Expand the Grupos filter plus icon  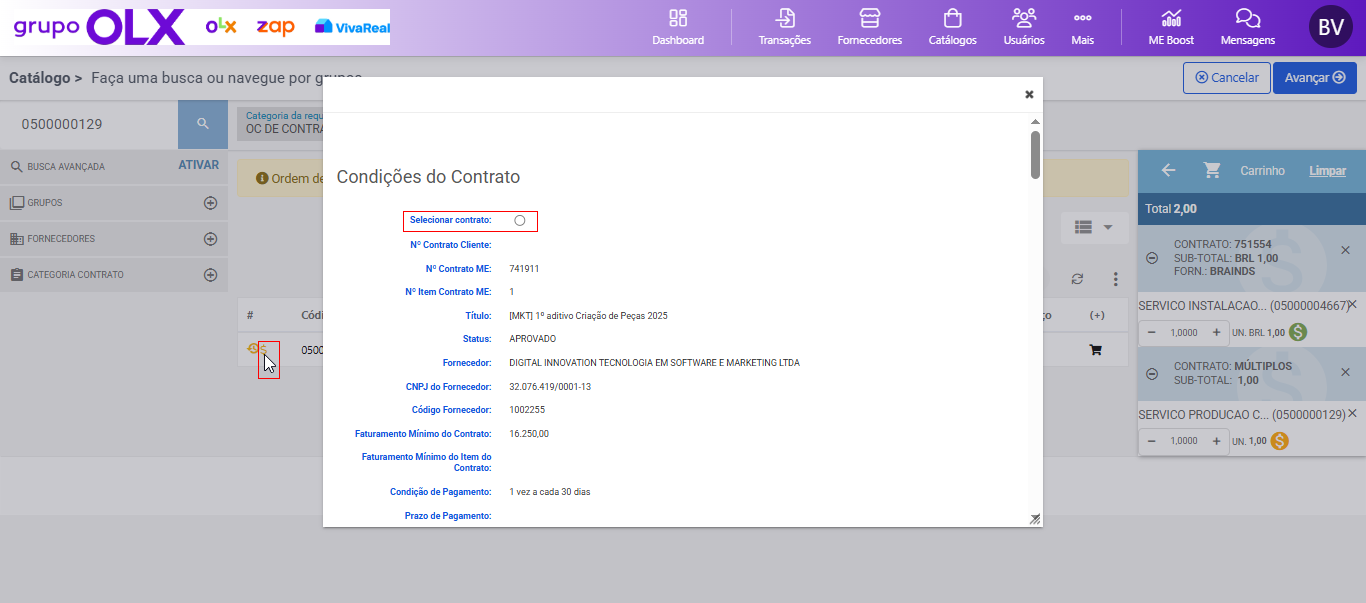pos(210,203)
